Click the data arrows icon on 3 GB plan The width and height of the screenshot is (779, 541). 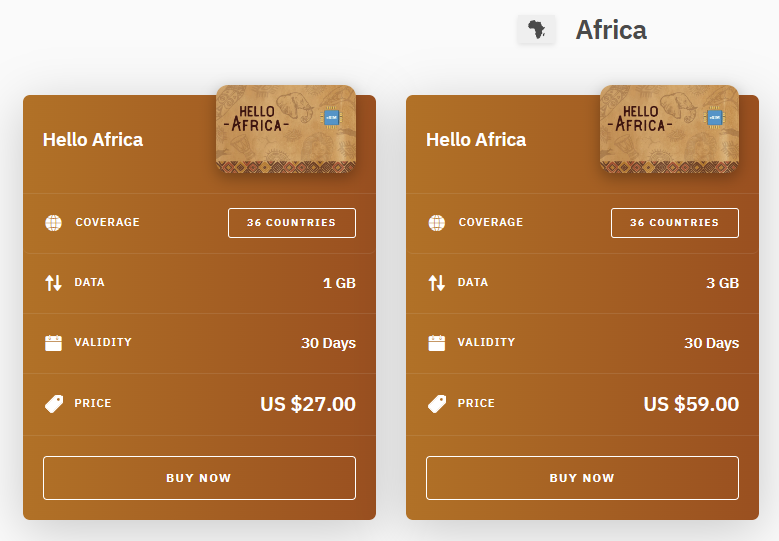(x=437, y=283)
